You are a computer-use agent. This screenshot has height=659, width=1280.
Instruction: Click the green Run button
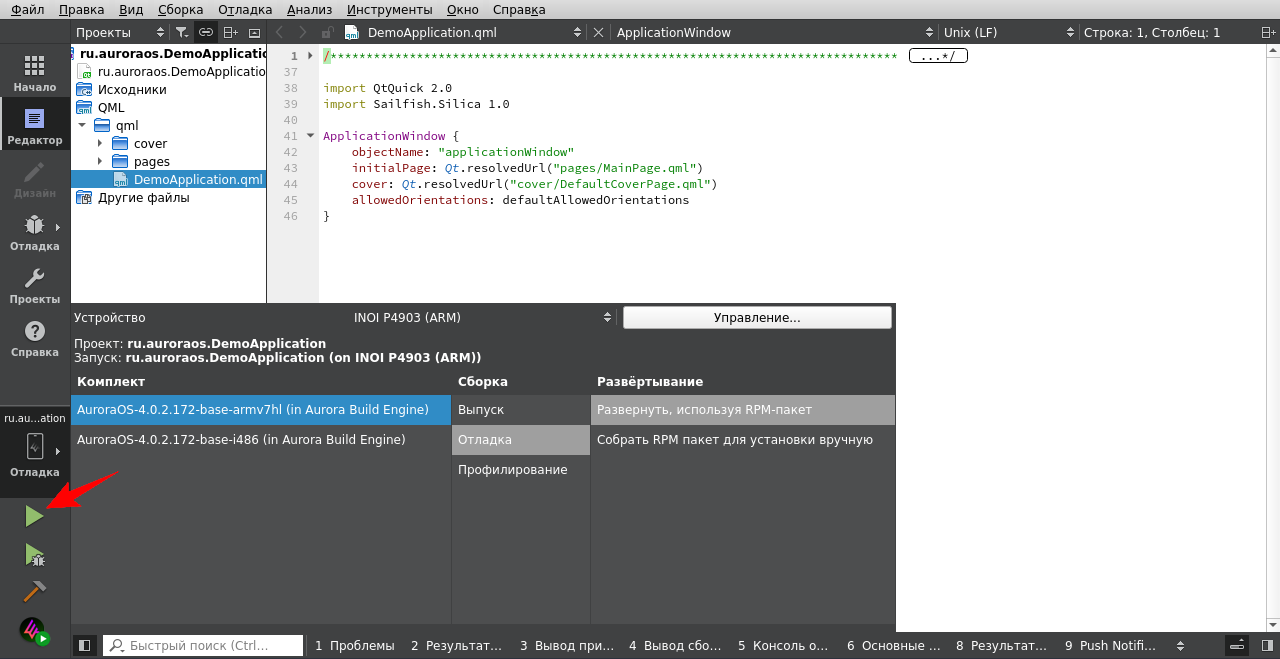(x=34, y=516)
